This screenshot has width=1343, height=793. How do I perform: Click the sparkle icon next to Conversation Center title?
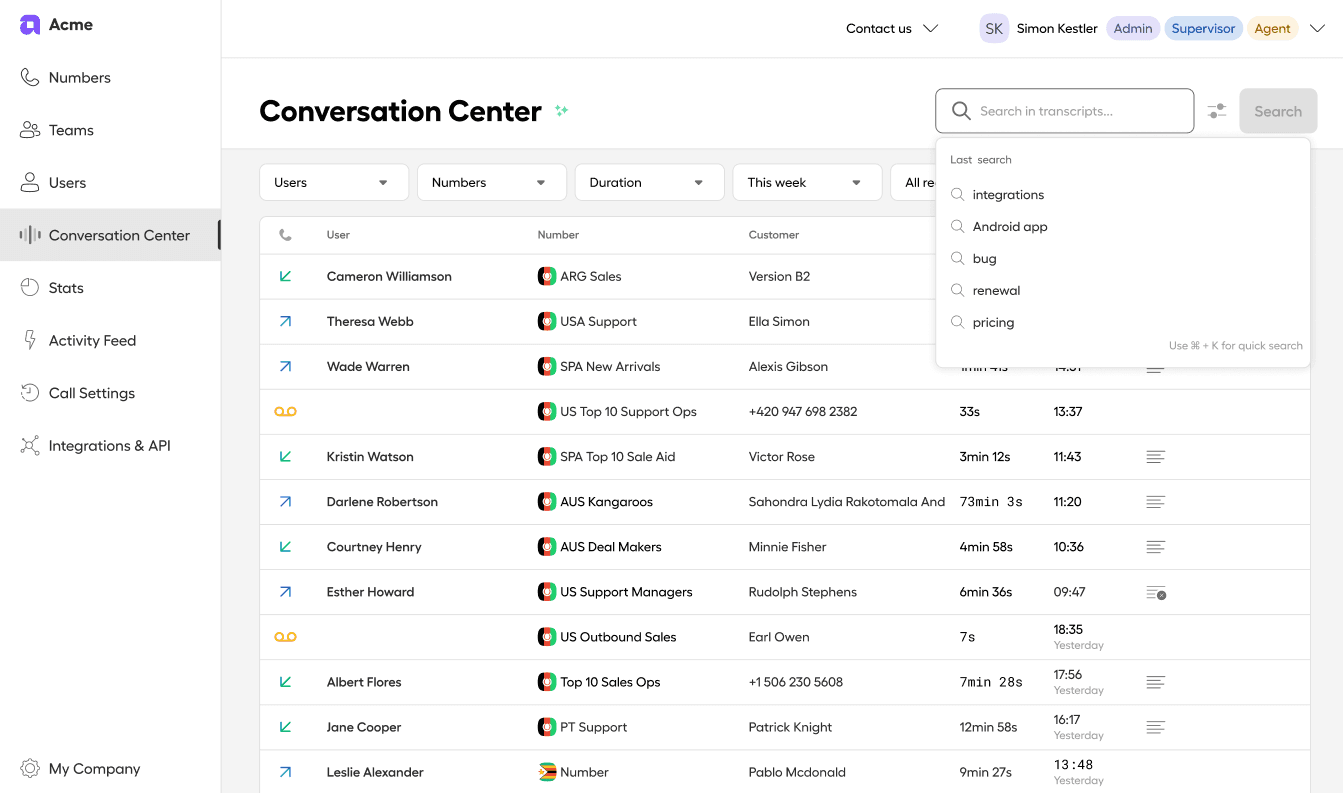561,110
